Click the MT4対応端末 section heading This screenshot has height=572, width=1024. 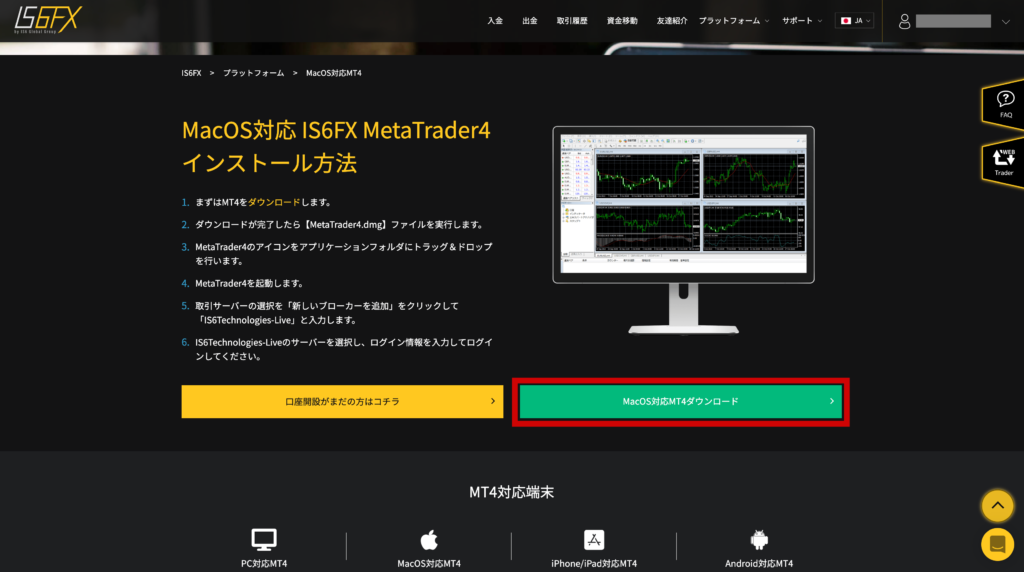click(511, 492)
